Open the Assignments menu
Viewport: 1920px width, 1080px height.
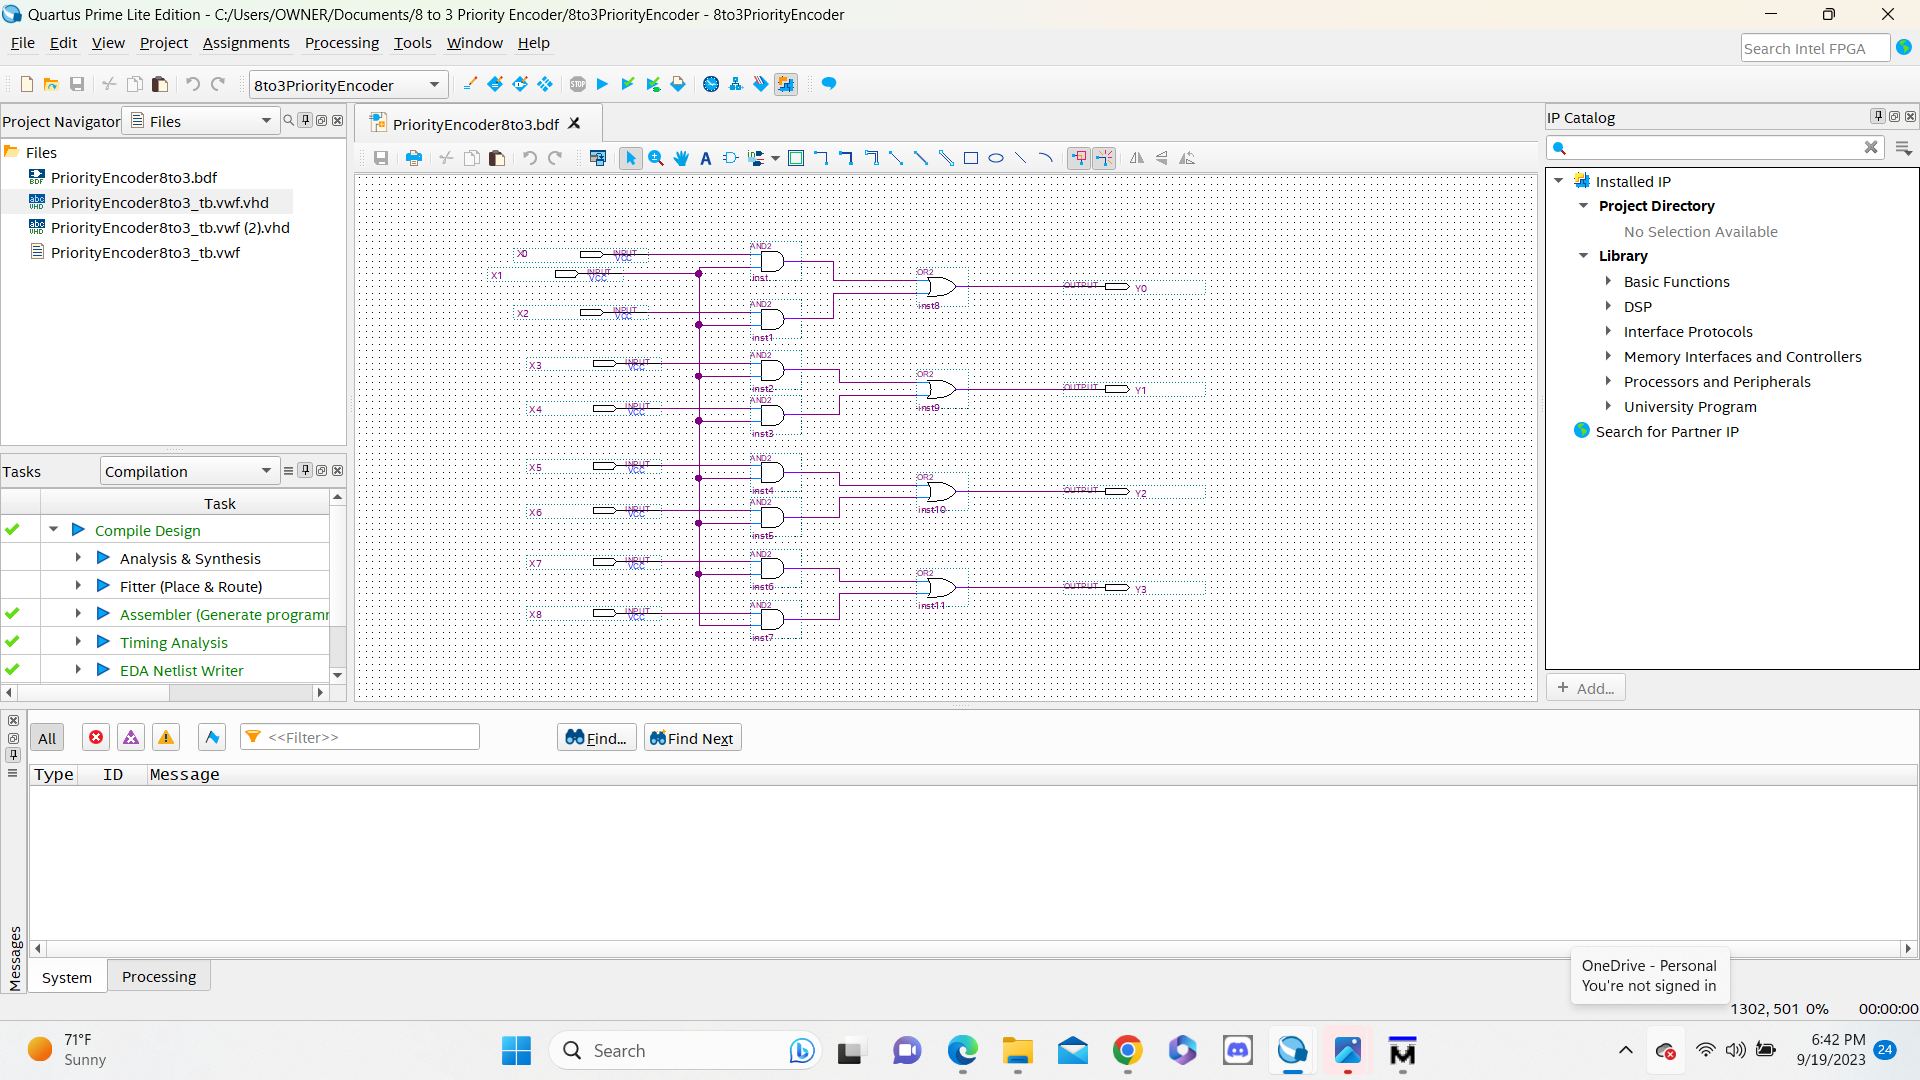246,43
